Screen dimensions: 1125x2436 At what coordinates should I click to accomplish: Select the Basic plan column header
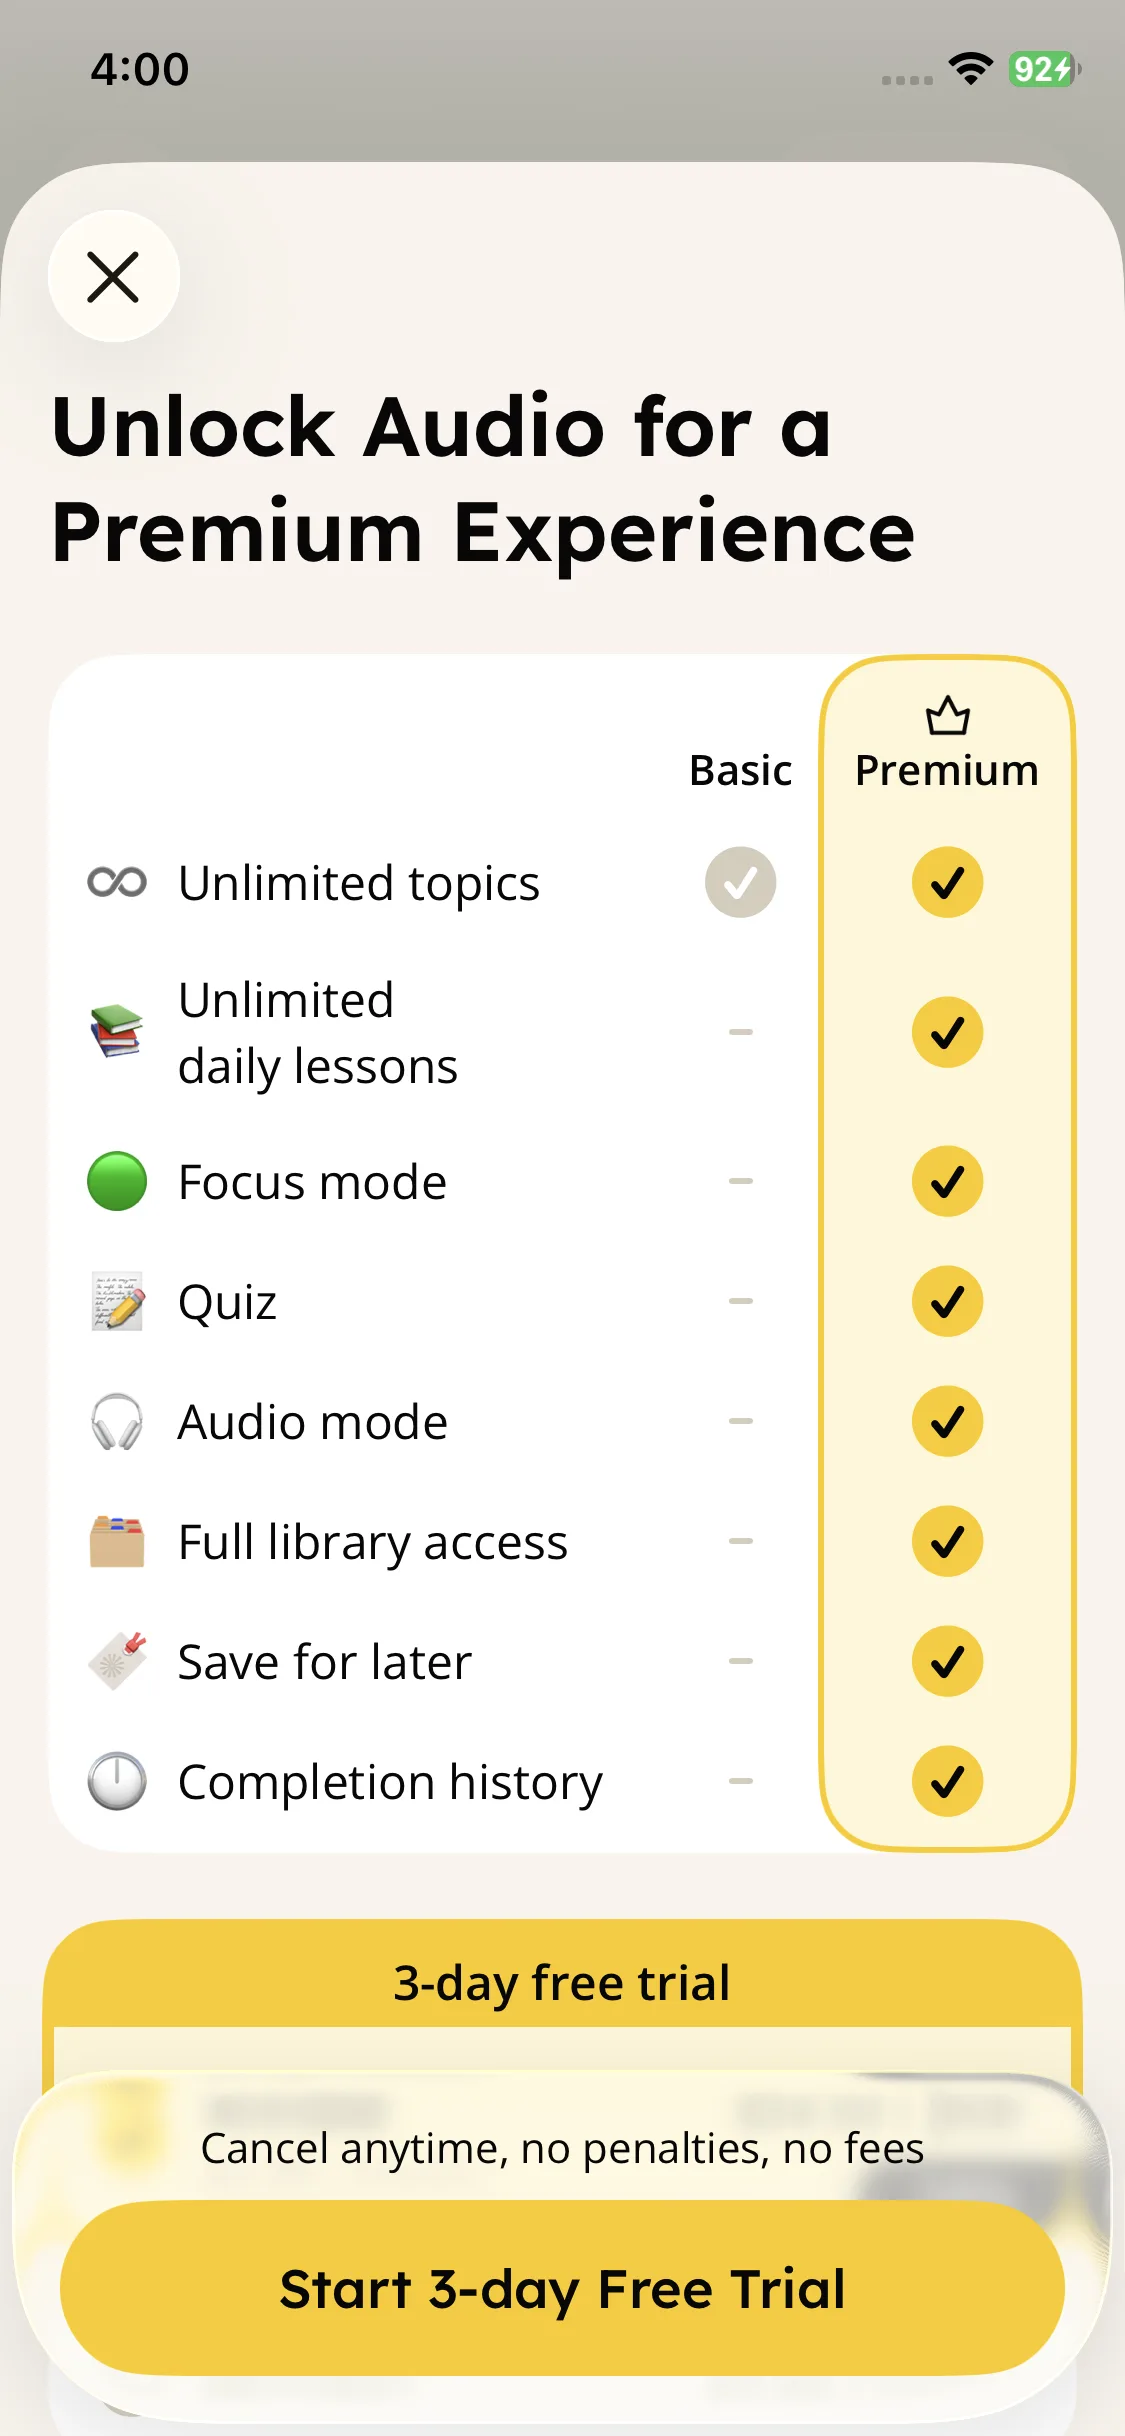740,771
